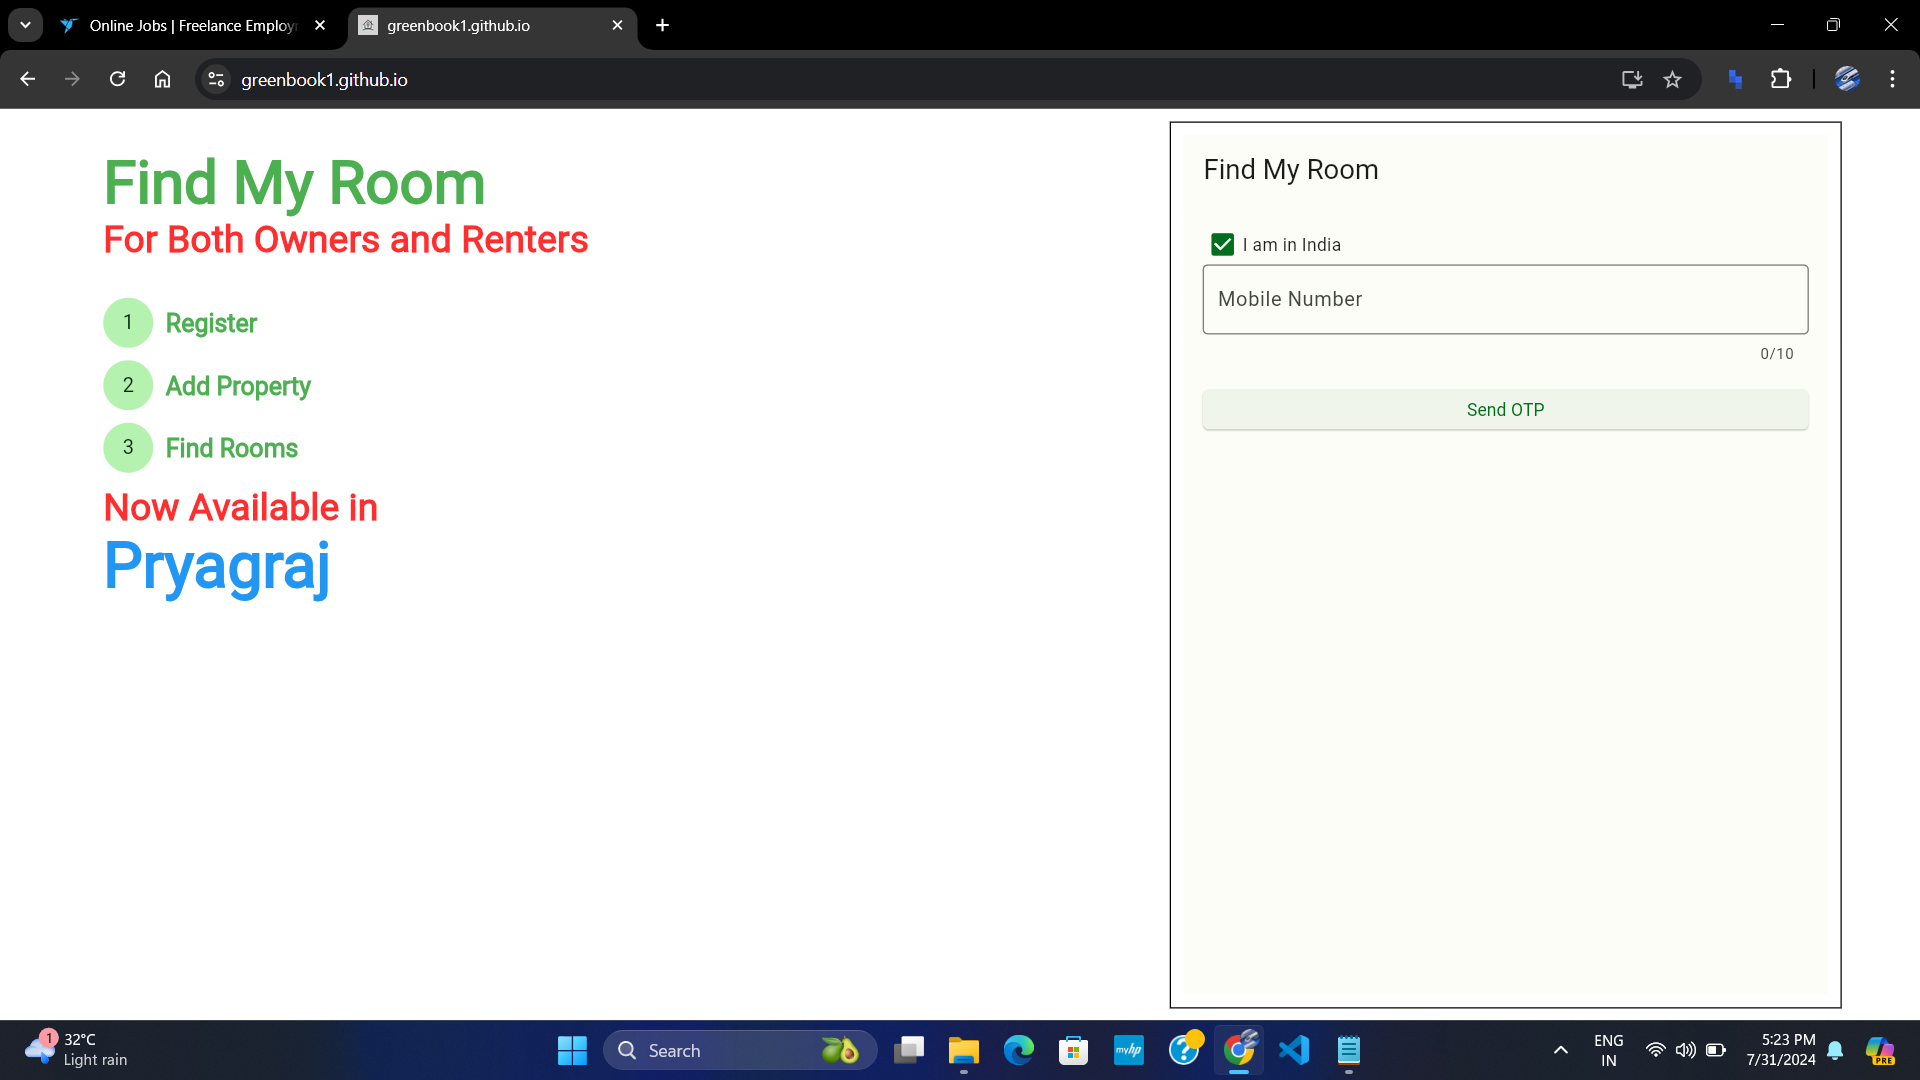Click the install app icon in the address bar
1920x1080 pixels.
[1632, 79]
